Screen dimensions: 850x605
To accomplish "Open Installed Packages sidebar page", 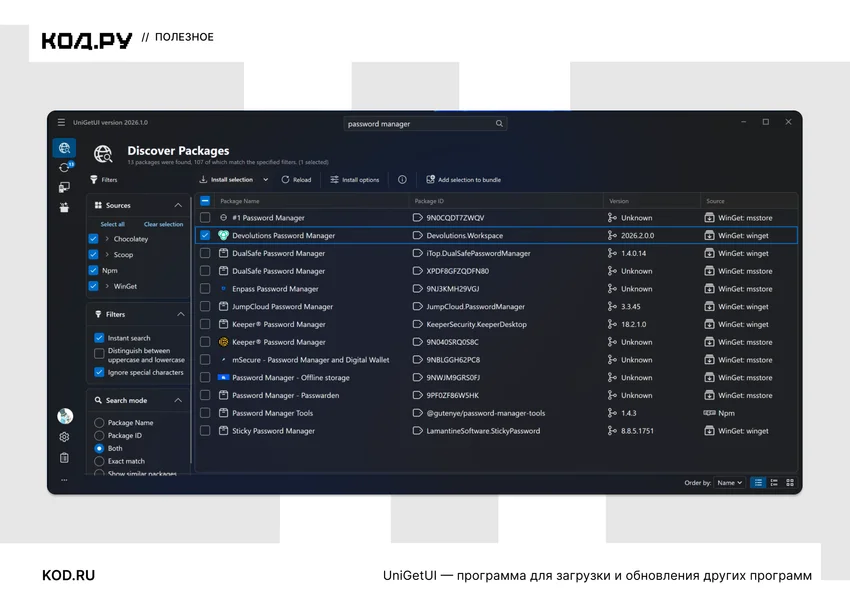I will pos(64,188).
